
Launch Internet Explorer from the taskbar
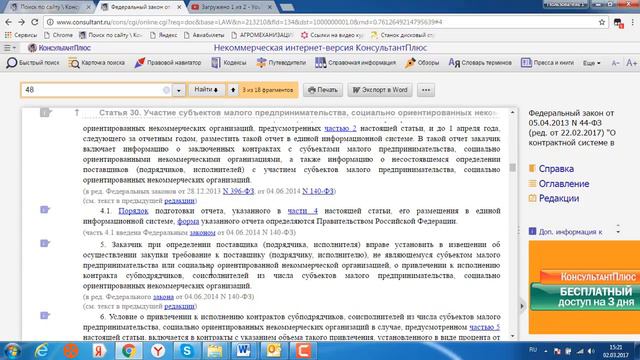(42, 351)
